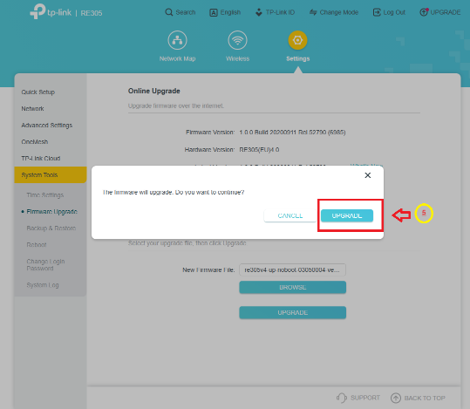The width and height of the screenshot is (470, 409).
Task: Open OneMesh in the sidebar
Action: [x=35, y=142]
